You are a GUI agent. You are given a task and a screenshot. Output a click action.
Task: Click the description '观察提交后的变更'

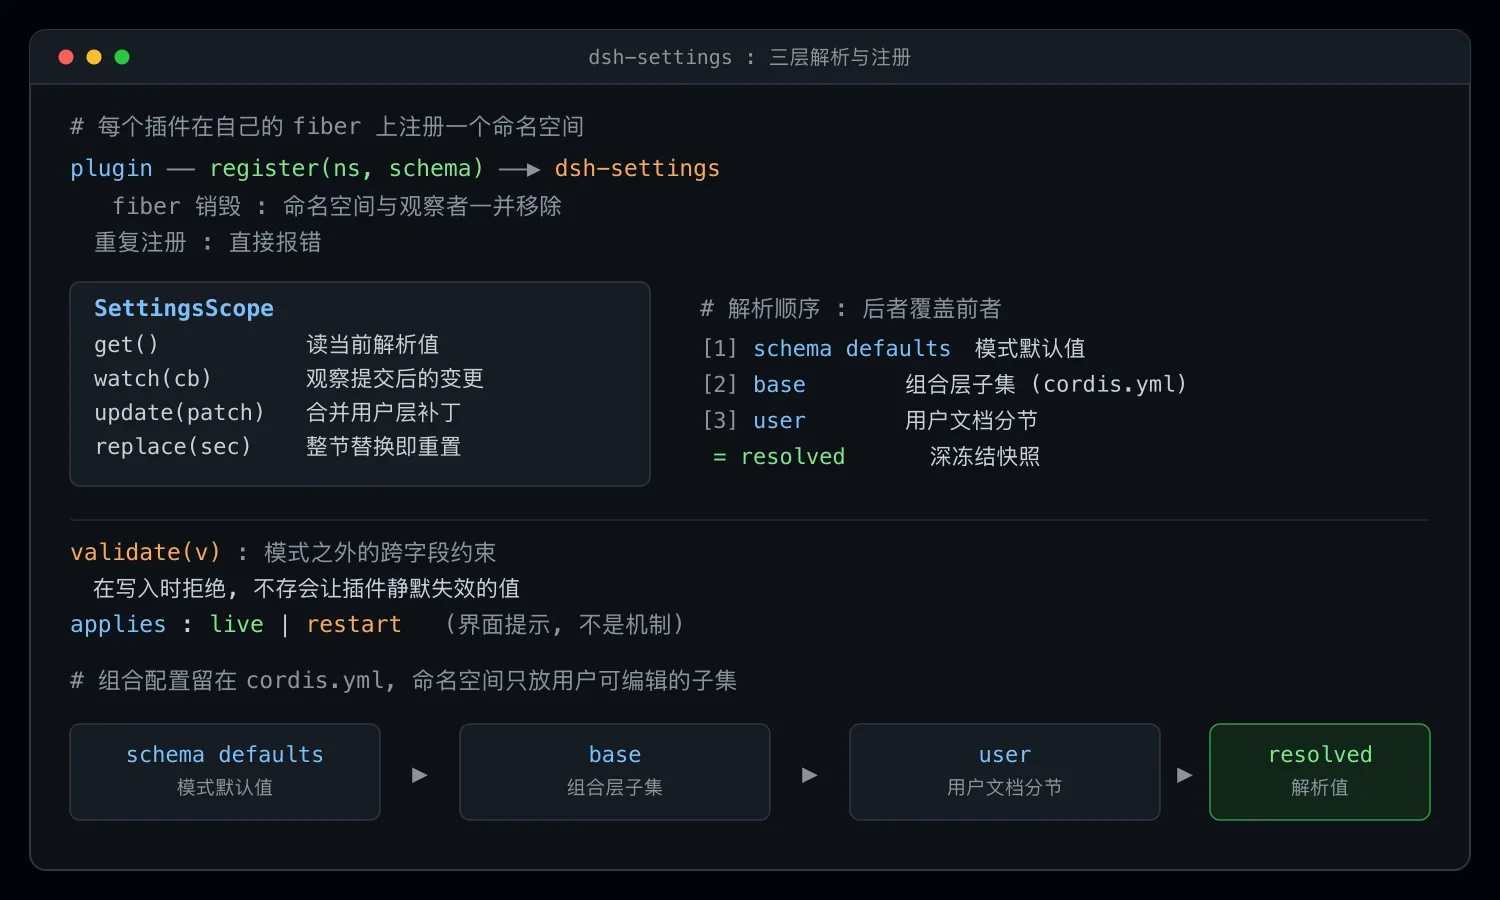pyautogui.click(x=395, y=379)
